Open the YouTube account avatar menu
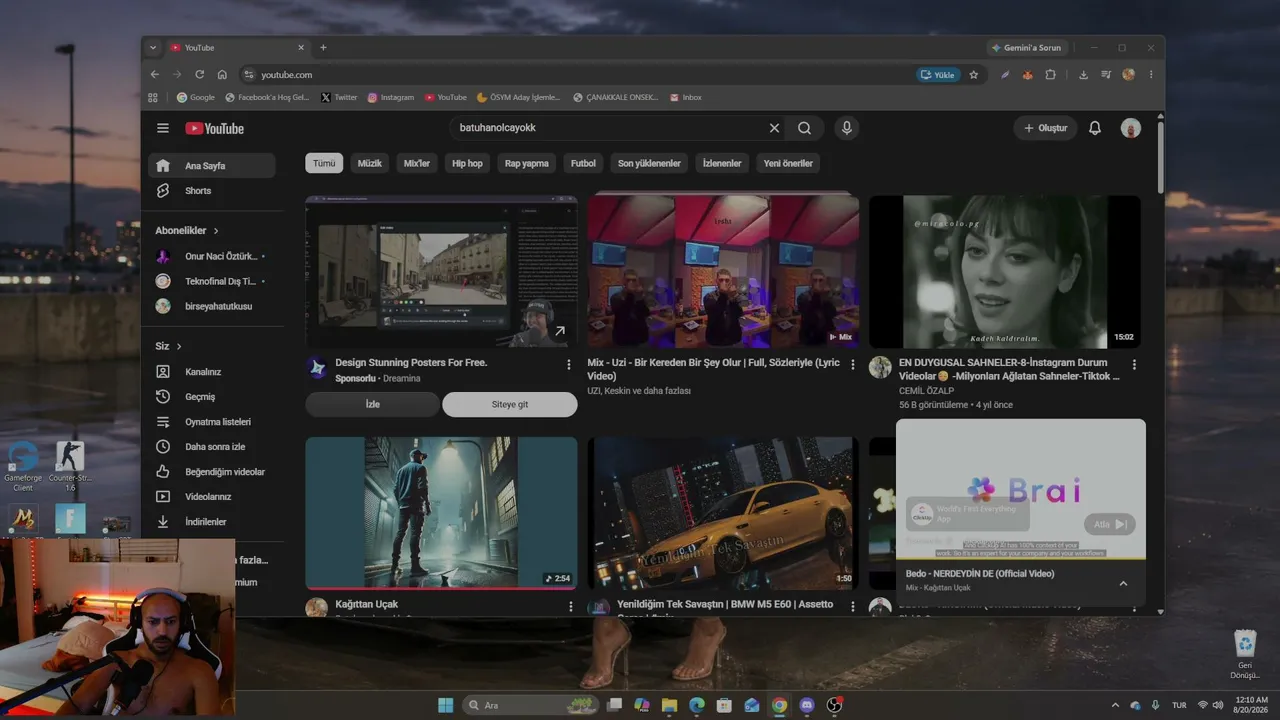This screenshot has width=1280, height=720. pyautogui.click(x=1131, y=128)
